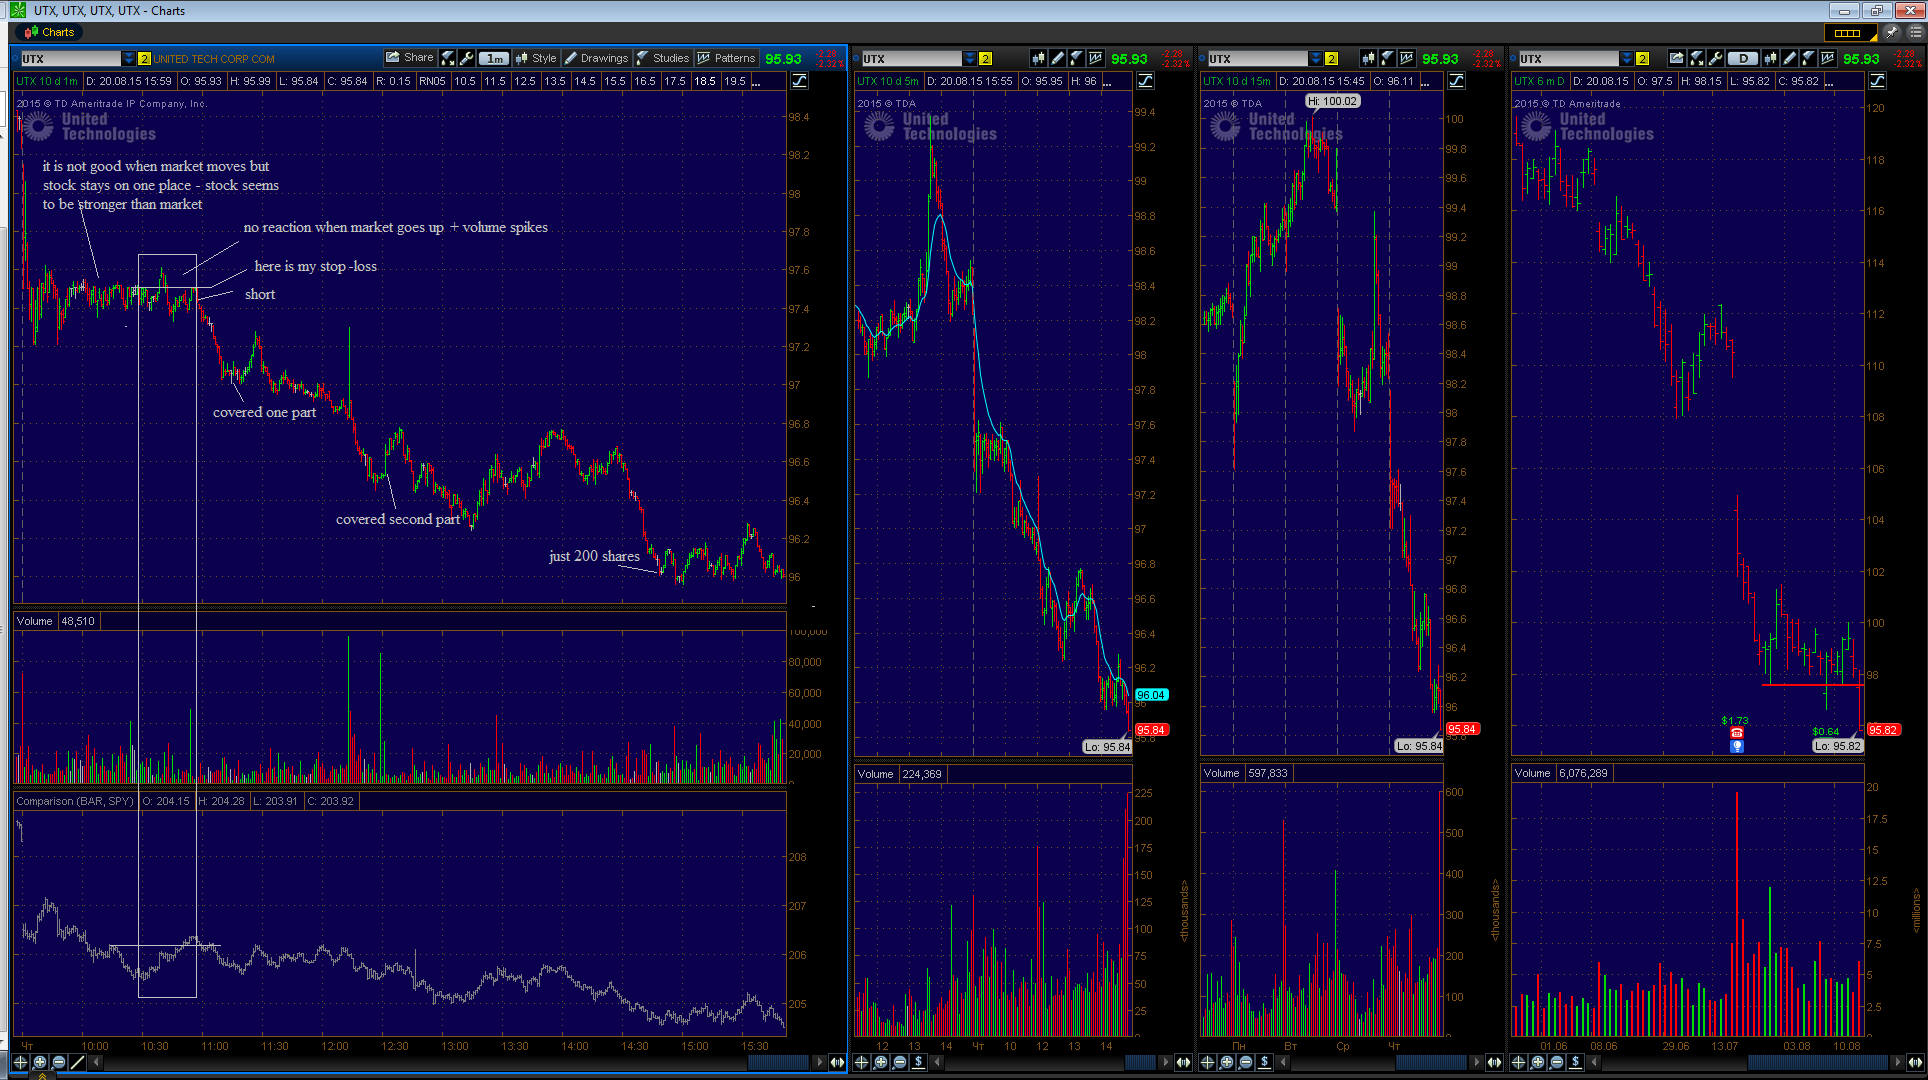Open Studies menu in first chart

click(x=662, y=58)
